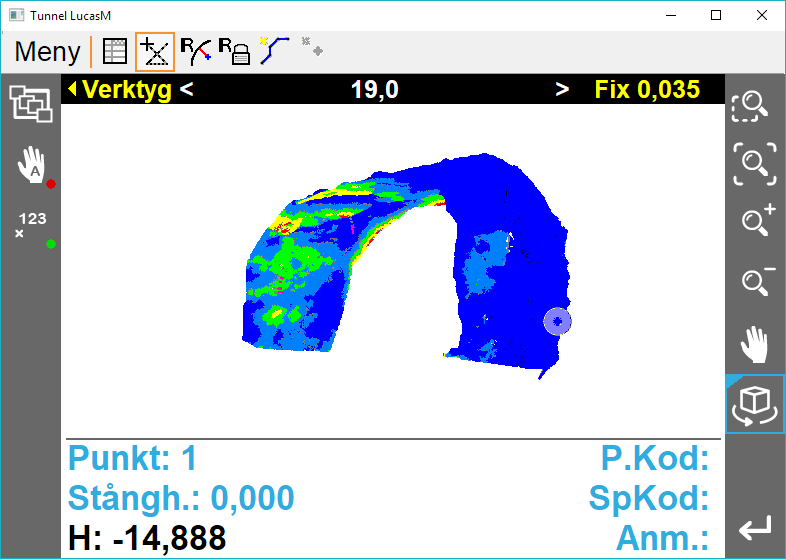The image size is (786, 559).
Task: Select the pan hand tool
Action: (754, 346)
